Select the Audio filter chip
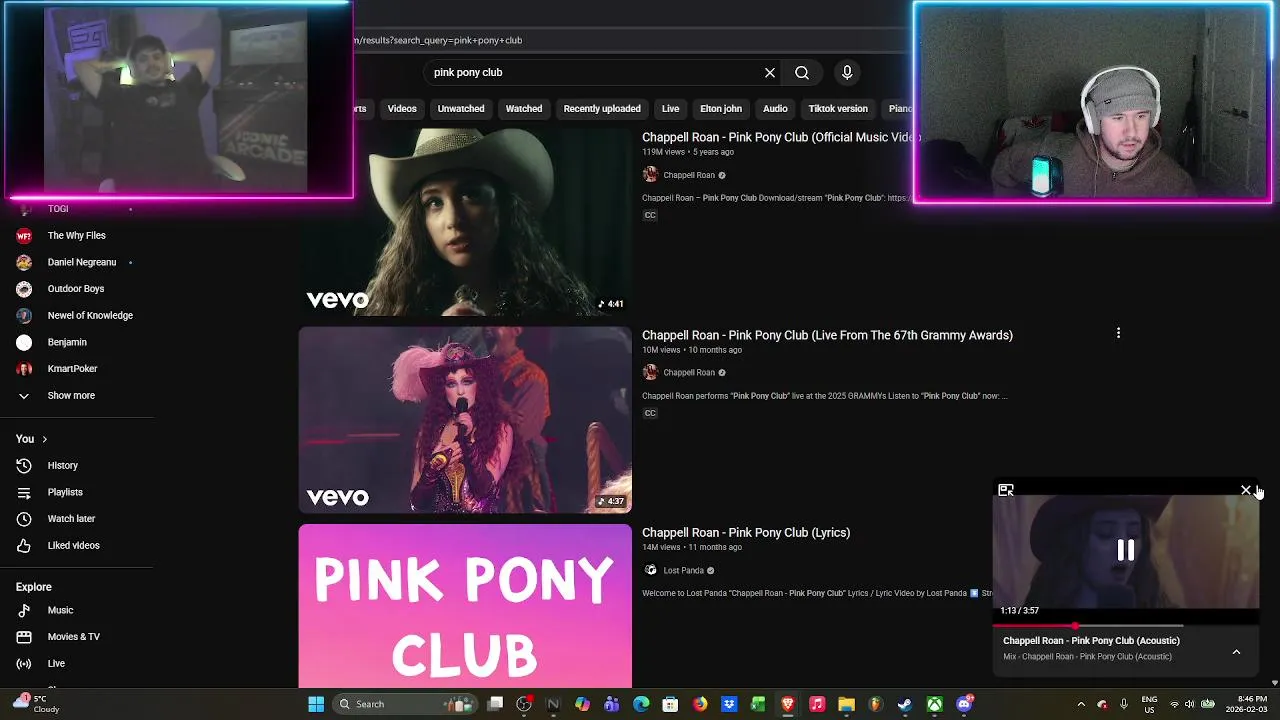The image size is (1280, 720). (x=775, y=108)
